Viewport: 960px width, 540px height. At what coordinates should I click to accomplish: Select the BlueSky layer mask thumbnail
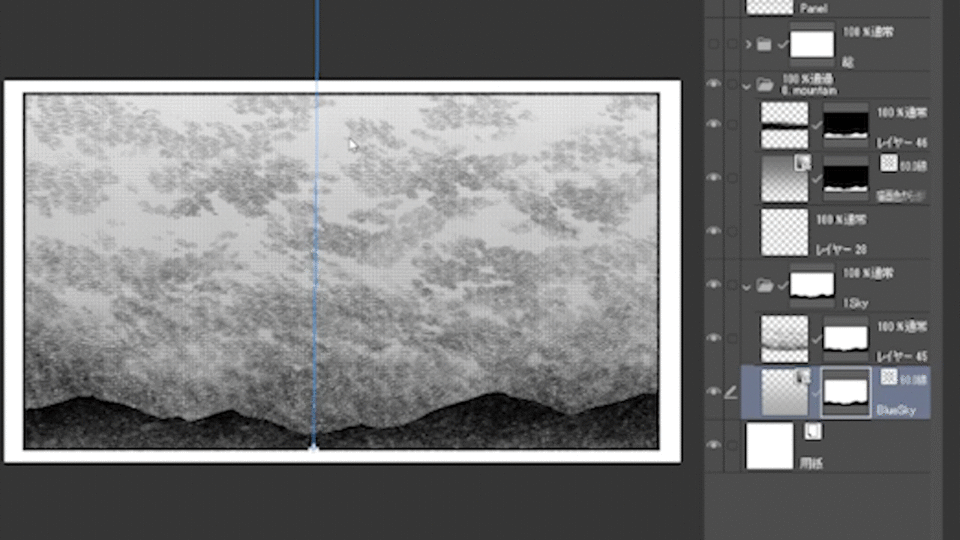point(846,392)
